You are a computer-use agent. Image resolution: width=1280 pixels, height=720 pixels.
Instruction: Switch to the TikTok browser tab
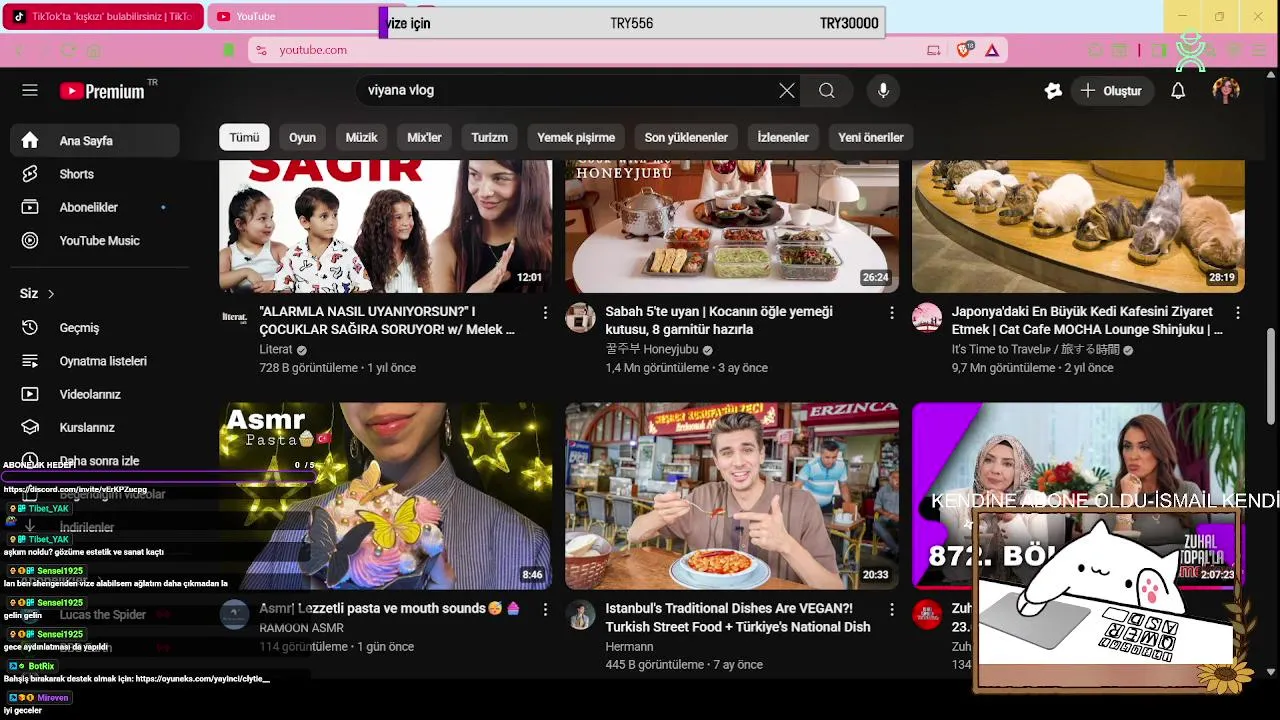pos(102,16)
